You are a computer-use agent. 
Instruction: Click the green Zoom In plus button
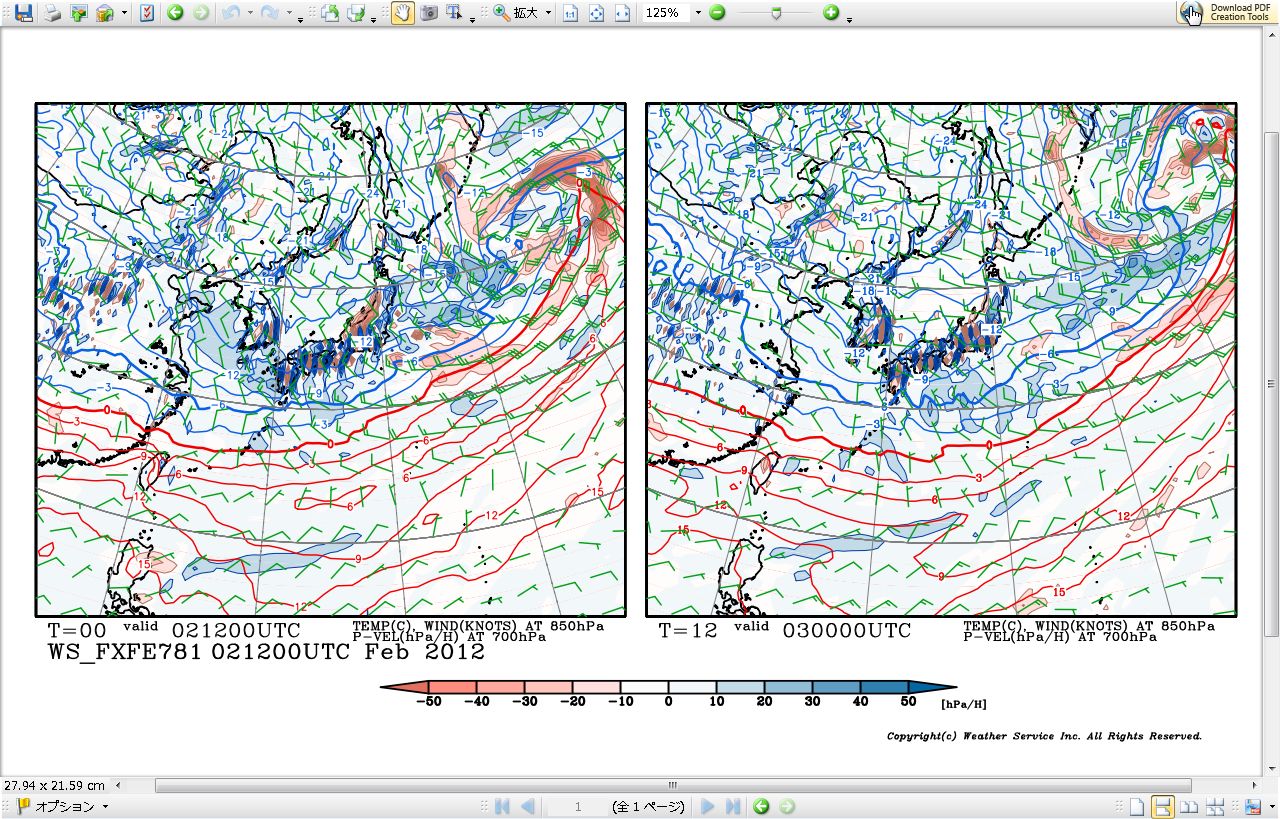831,13
